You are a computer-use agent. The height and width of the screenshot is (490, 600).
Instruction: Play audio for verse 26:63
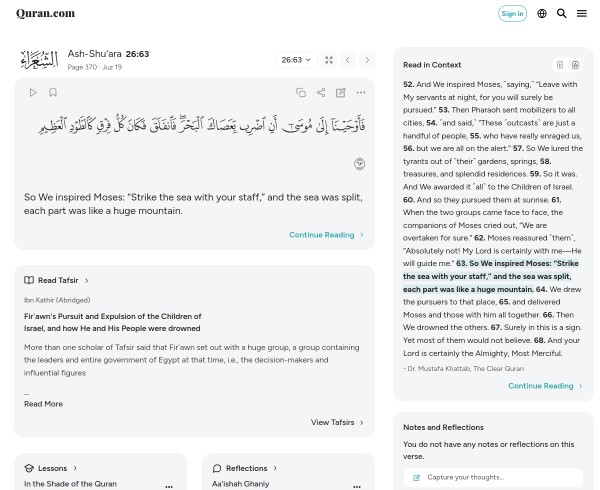[33, 93]
